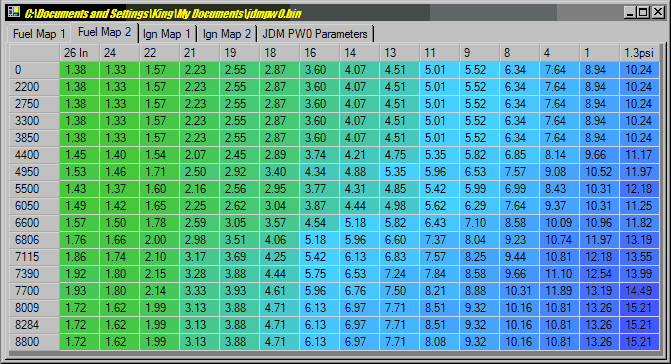The width and height of the screenshot is (671, 364).
Task: Pick the cell showing 10.96
Action: pos(599,223)
